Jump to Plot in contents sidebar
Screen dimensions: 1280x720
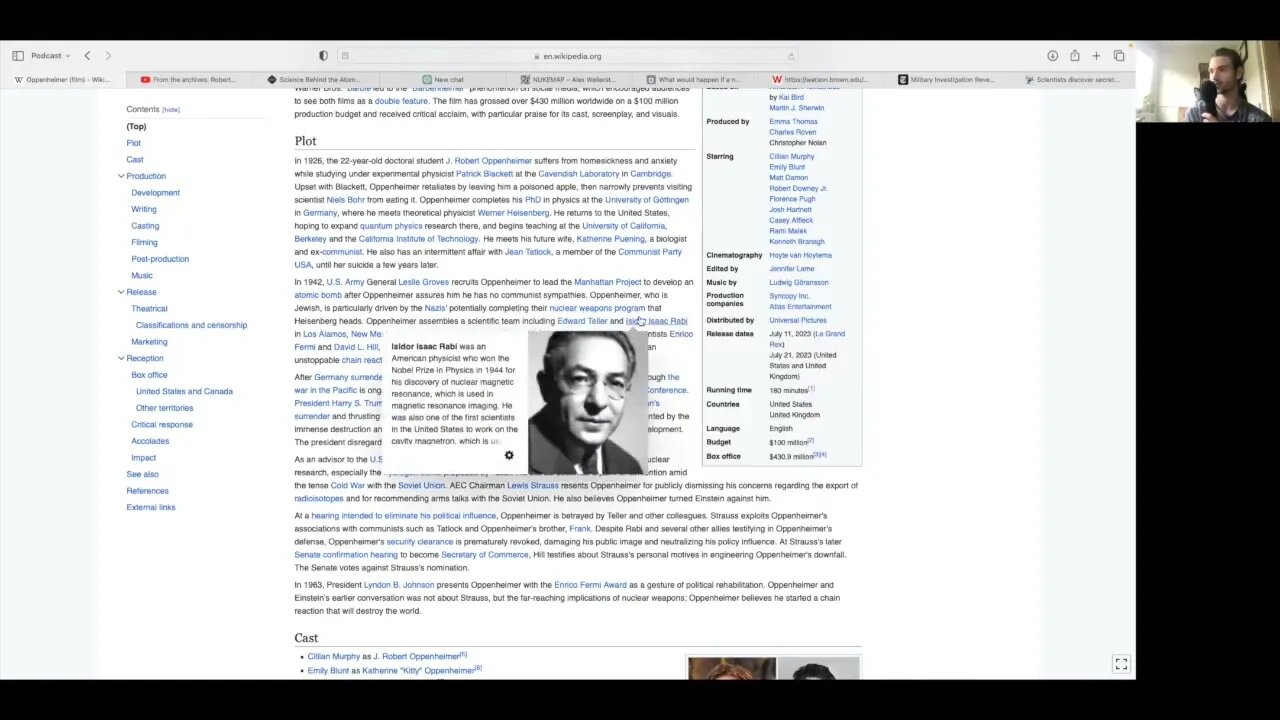pos(133,143)
